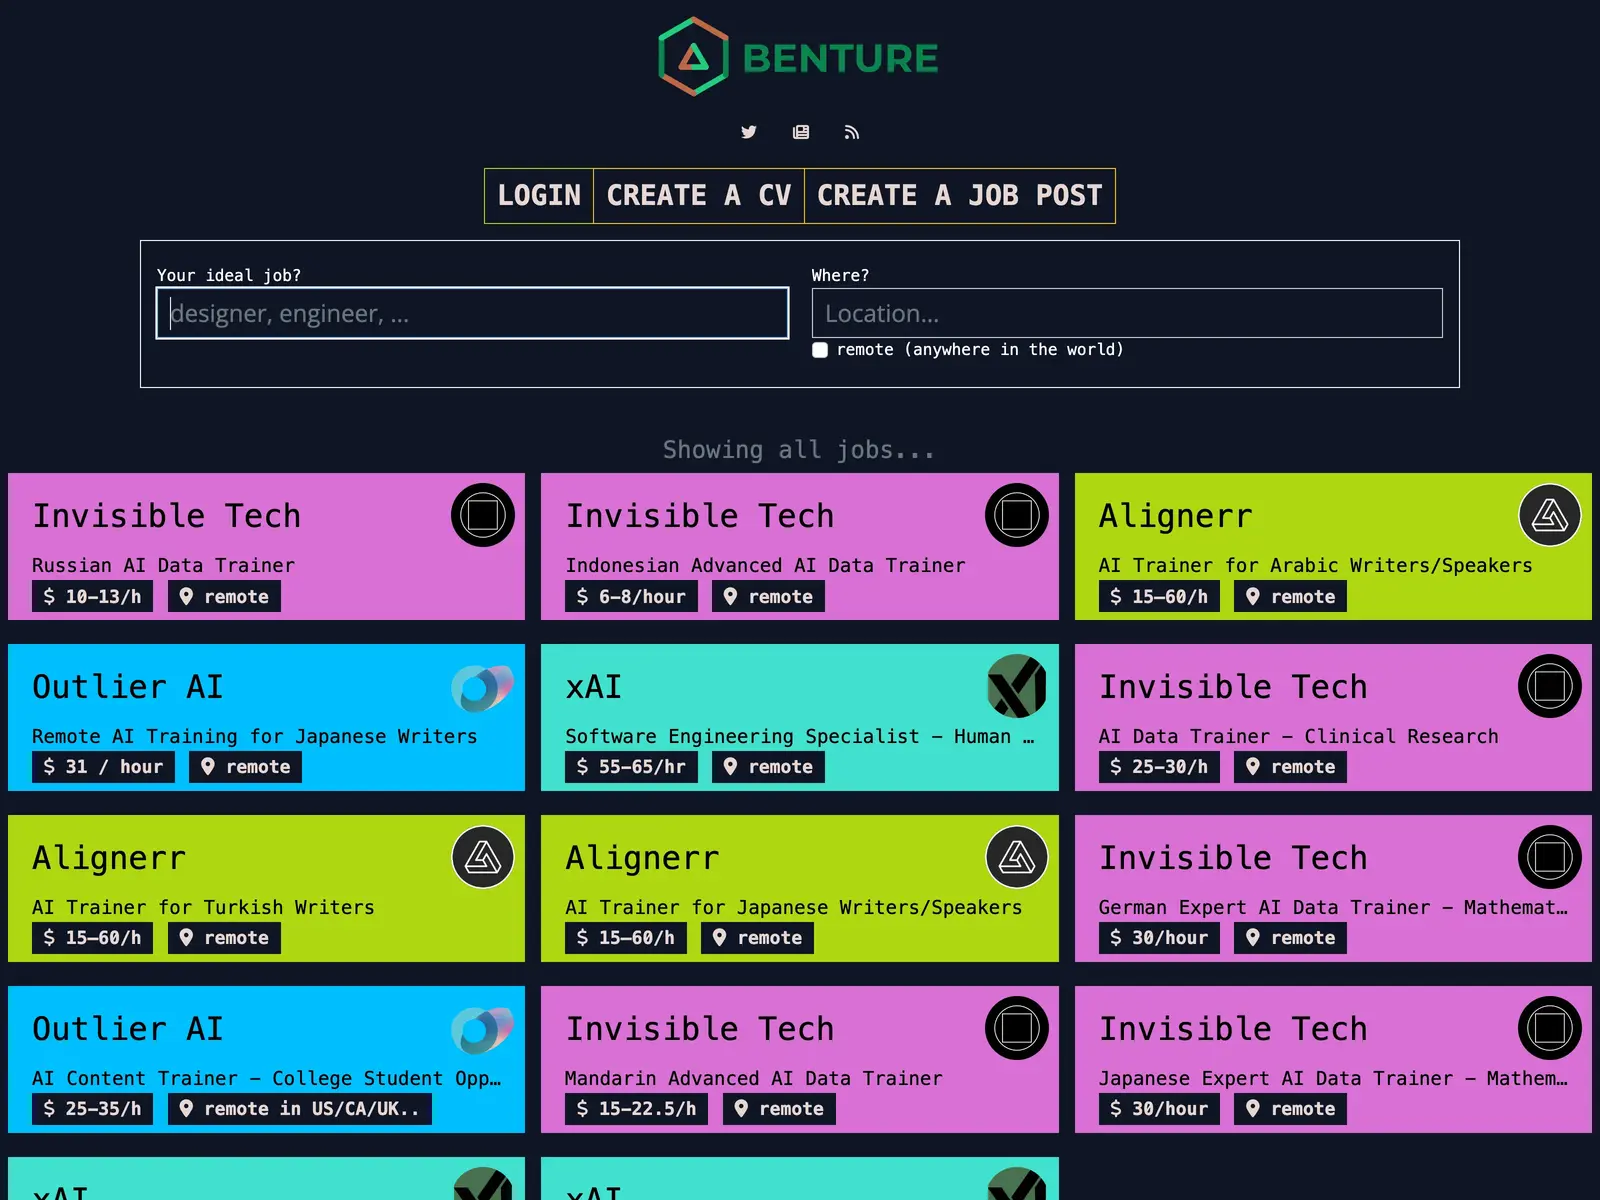Focus the ideal job search field
Viewport: 1600px width, 1200px height.
pos(472,313)
